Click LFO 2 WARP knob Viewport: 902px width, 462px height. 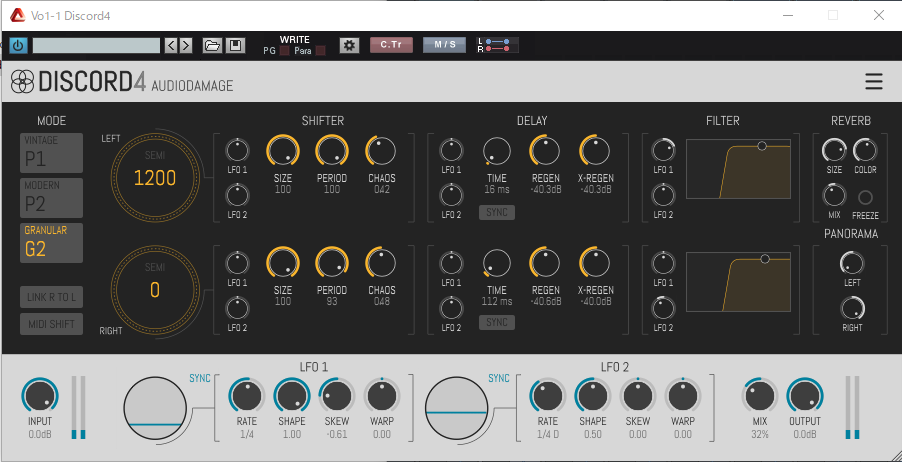[x=683, y=396]
